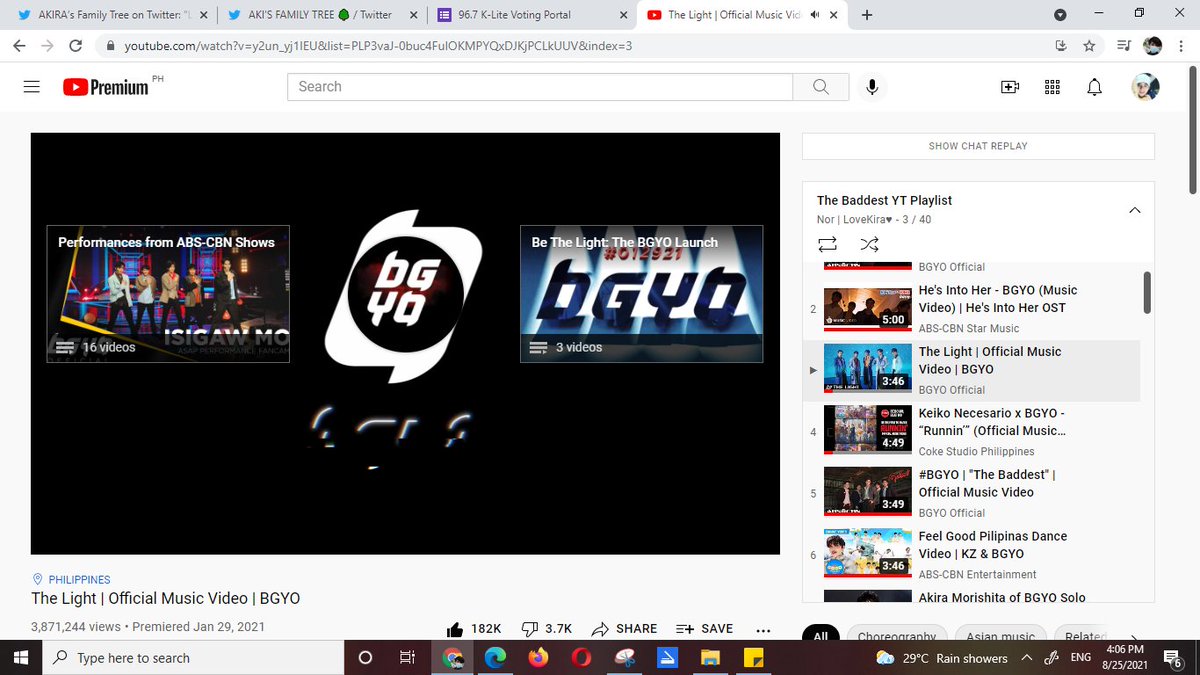Bookmark this page with star icon

1090,46
